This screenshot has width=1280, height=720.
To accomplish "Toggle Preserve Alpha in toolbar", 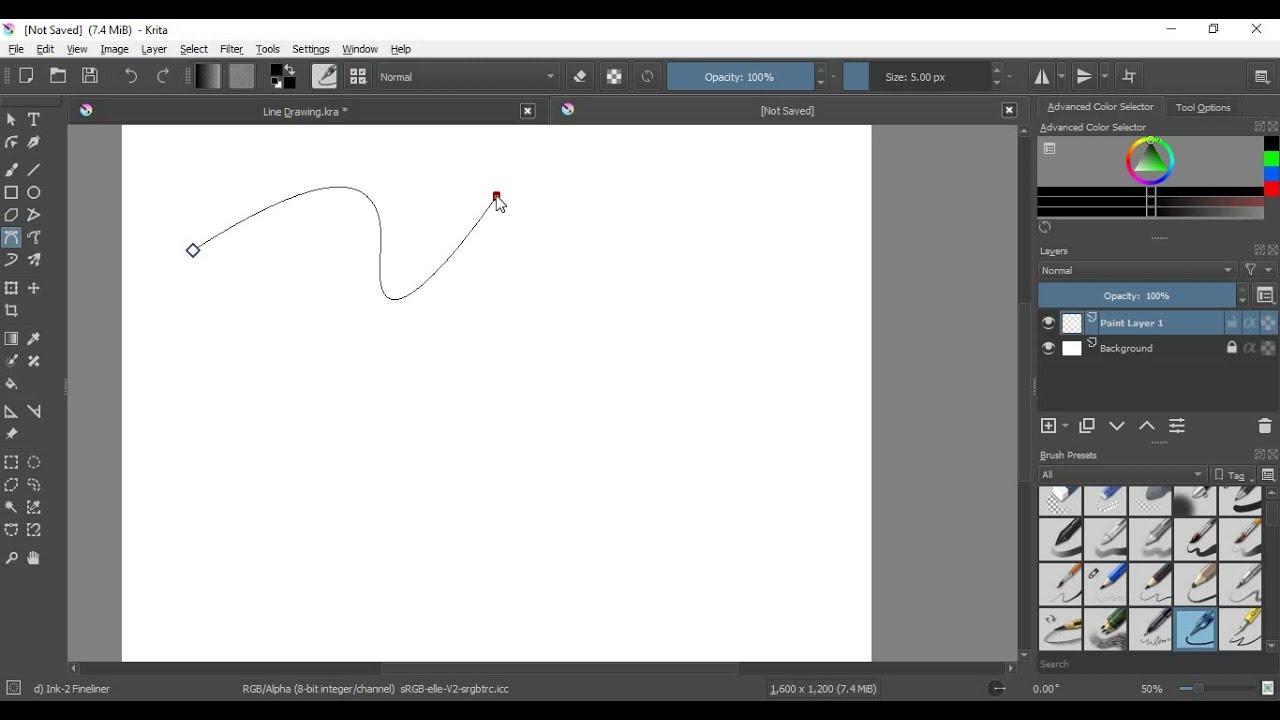I will click(x=614, y=77).
